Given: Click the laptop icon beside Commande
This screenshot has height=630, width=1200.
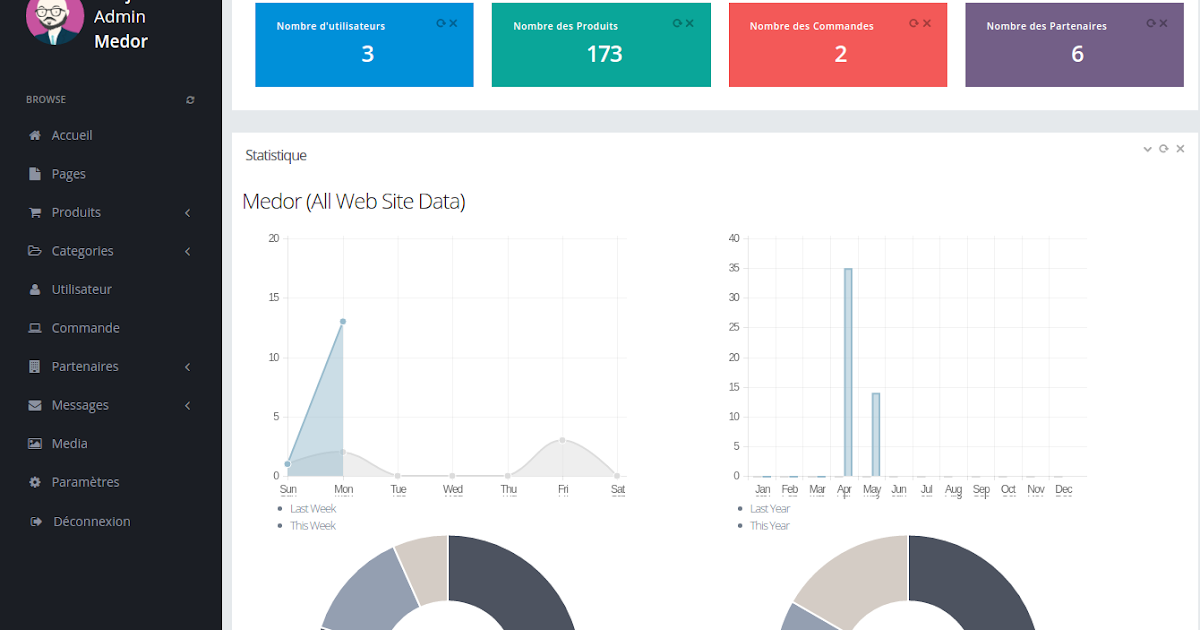Looking at the screenshot, I should (35, 328).
